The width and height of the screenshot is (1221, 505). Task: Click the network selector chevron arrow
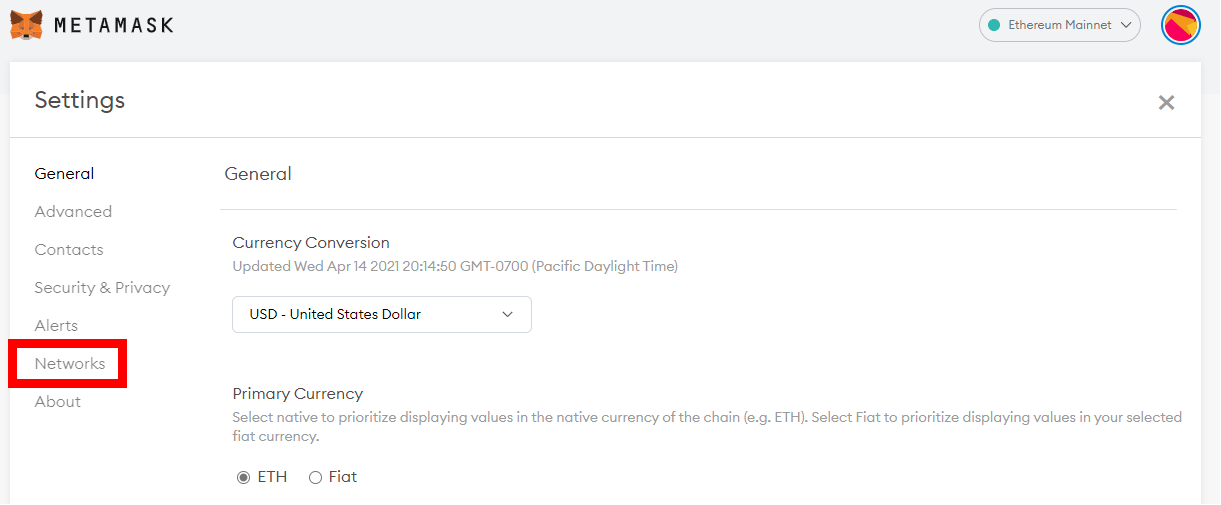(x=1125, y=25)
